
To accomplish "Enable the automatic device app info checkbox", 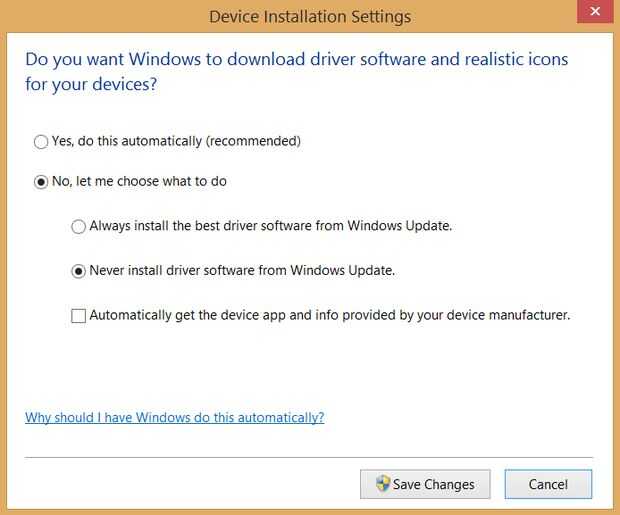I will (78, 316).
